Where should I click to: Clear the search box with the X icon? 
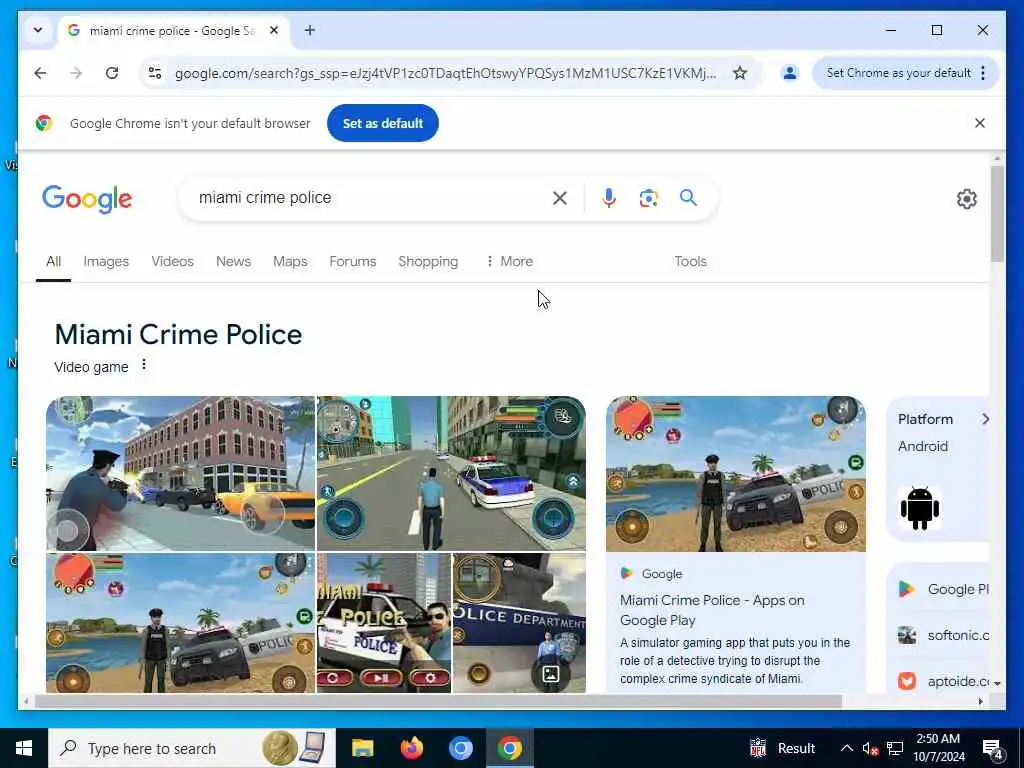click(560, 198)
